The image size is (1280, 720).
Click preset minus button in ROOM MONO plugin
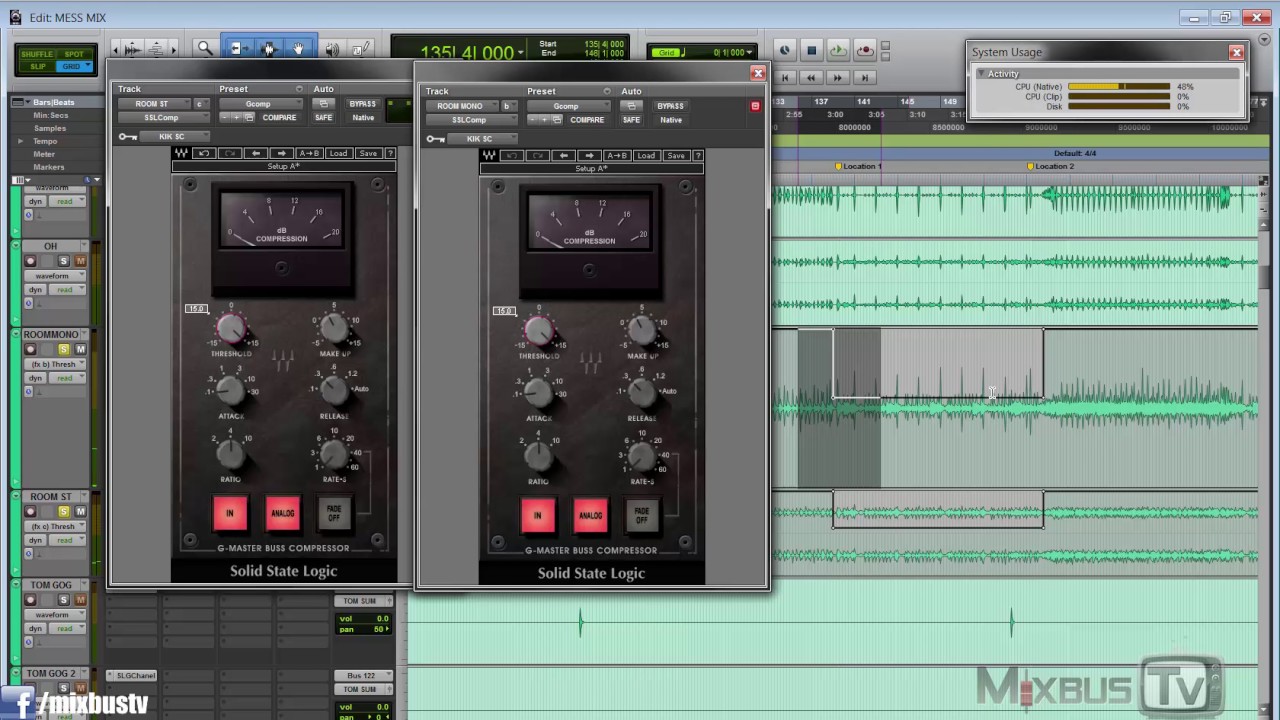coord(534,120)
